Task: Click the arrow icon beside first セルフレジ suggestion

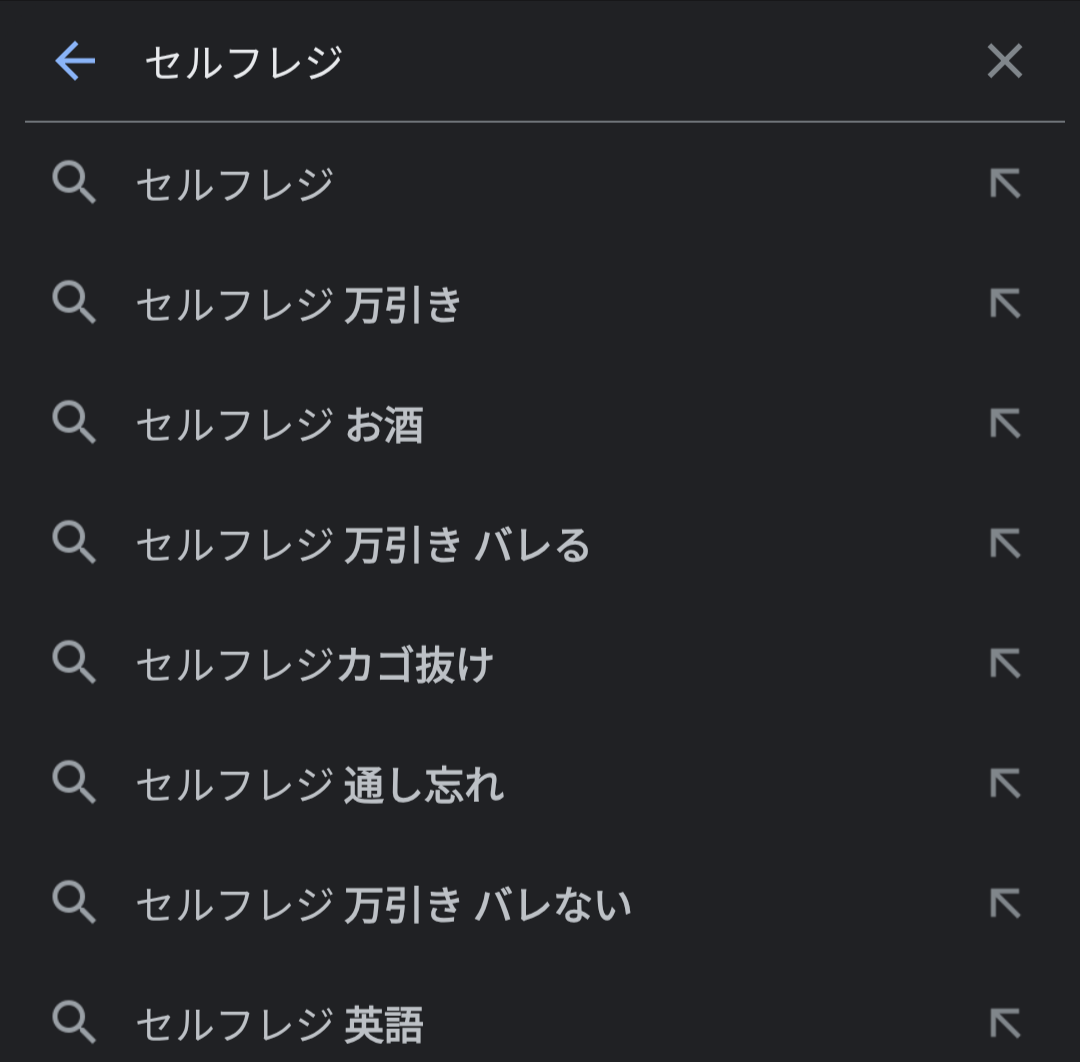Action: coord(1004,184)
